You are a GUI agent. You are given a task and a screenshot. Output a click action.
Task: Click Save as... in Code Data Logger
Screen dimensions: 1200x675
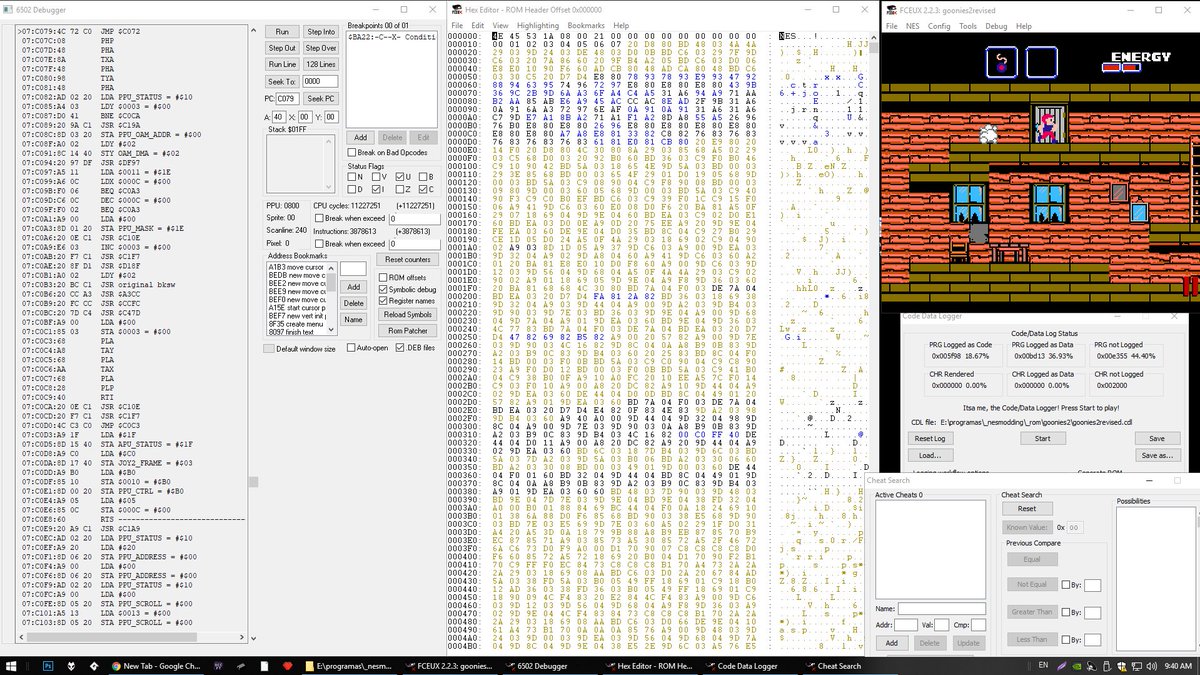point(1157,455)
